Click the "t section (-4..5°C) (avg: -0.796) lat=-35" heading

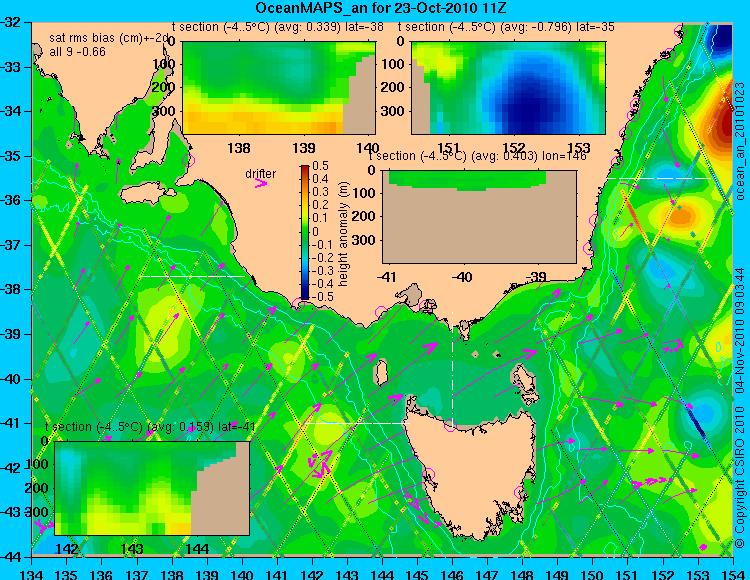(x=506, y=27)
